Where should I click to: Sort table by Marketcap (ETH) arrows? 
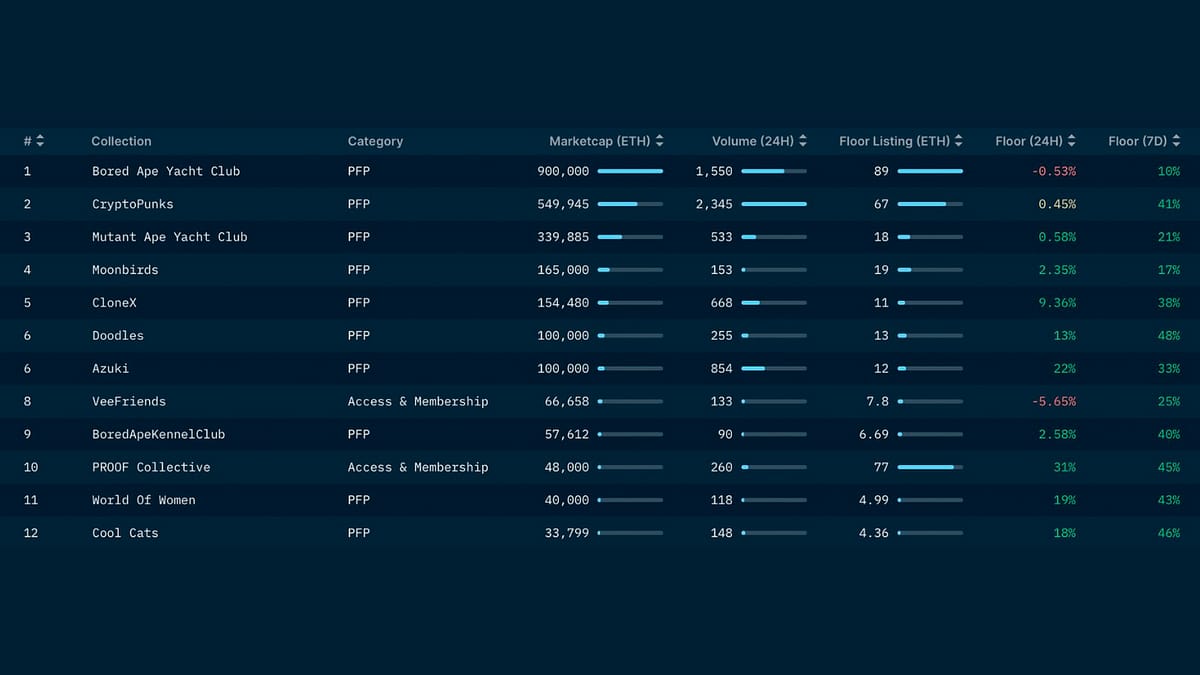point(660,141)
